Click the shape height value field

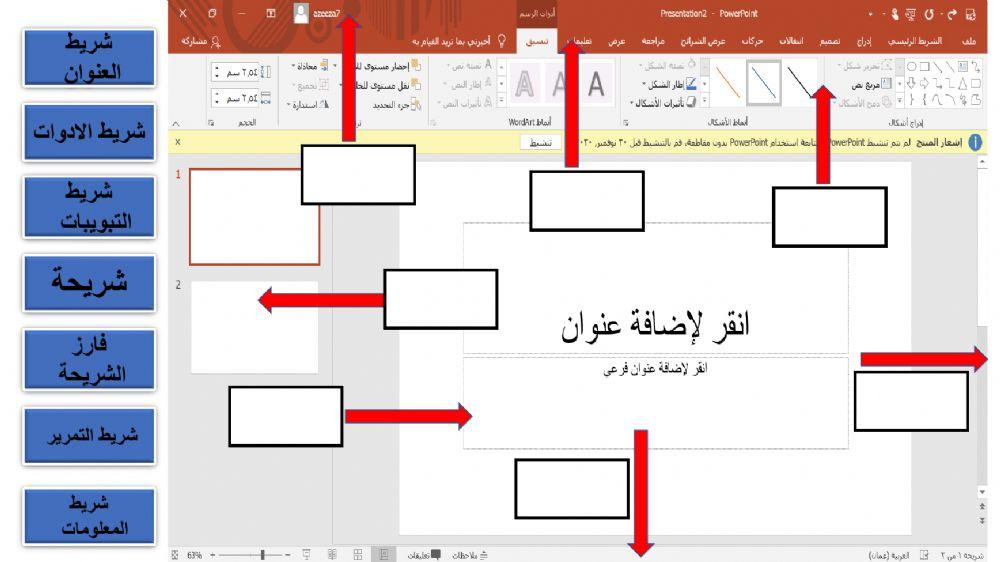point(240,72)
